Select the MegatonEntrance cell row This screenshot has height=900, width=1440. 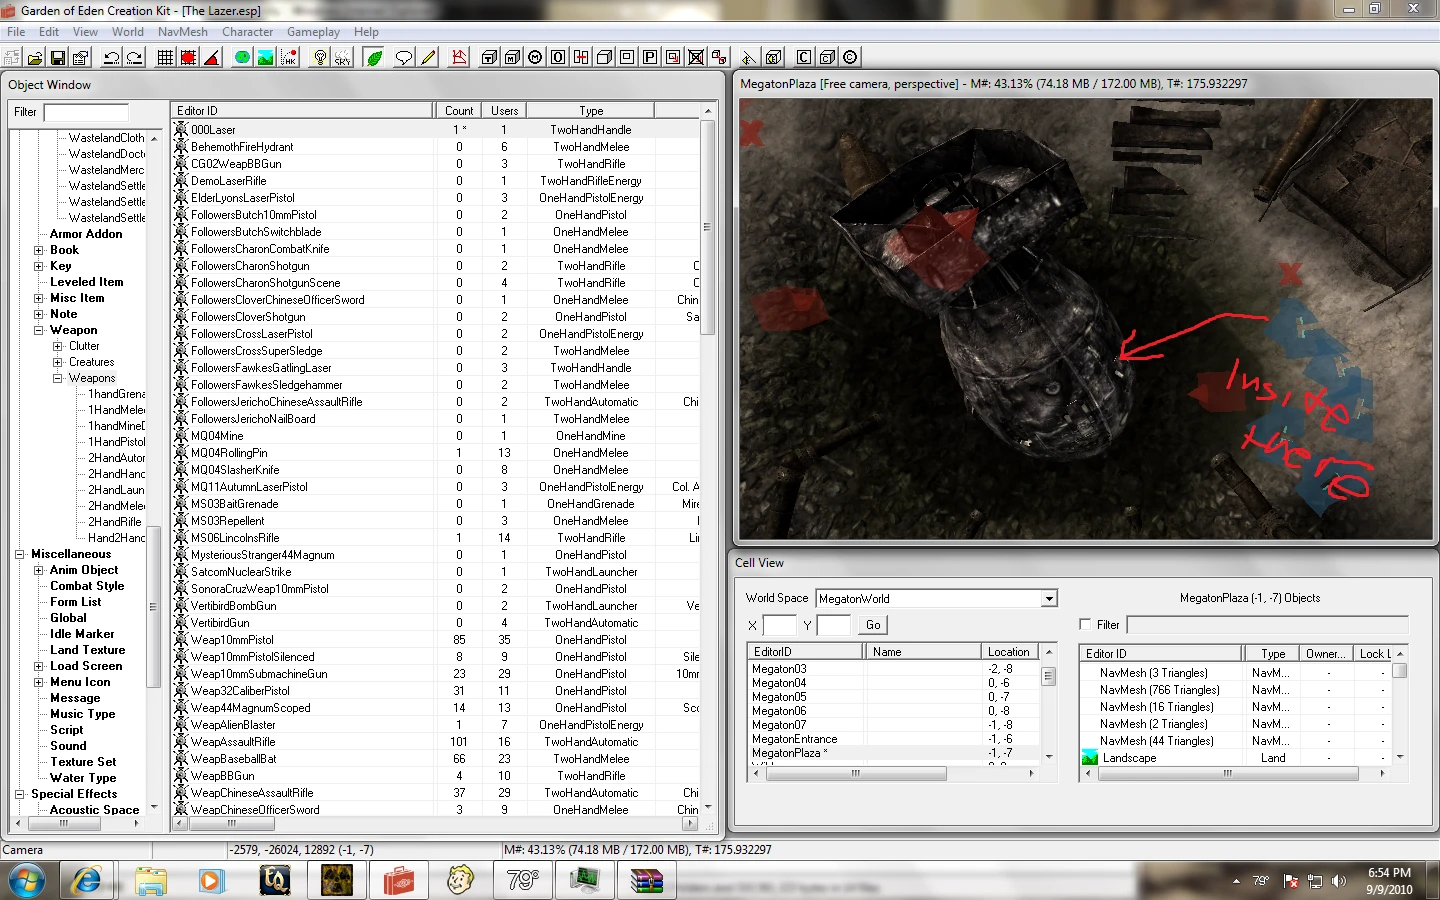(894, 739)
